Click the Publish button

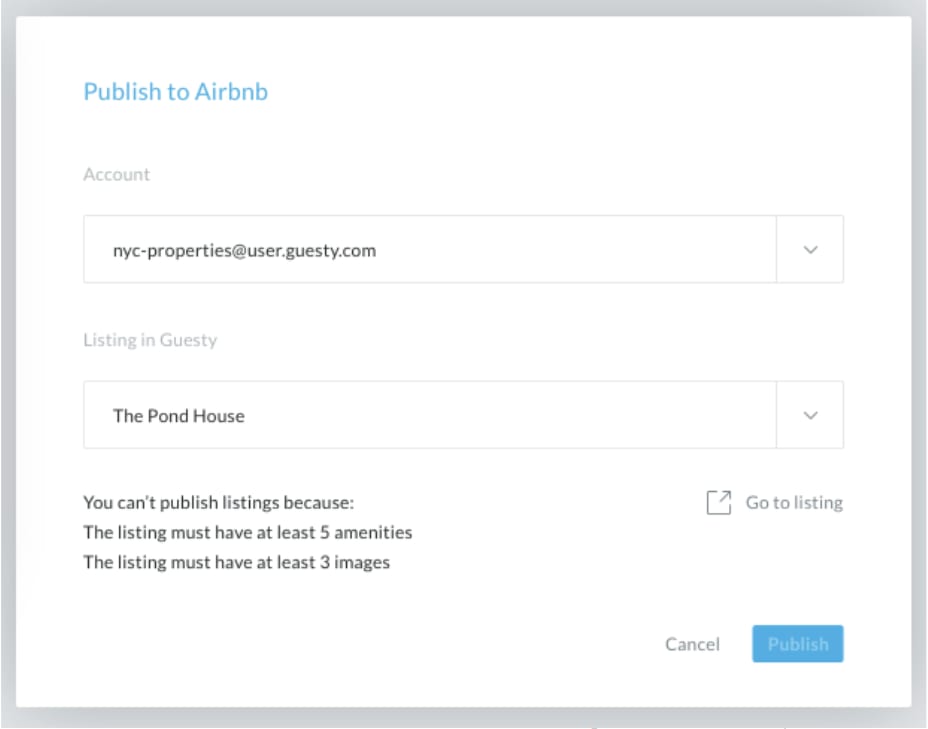point(797,644)
